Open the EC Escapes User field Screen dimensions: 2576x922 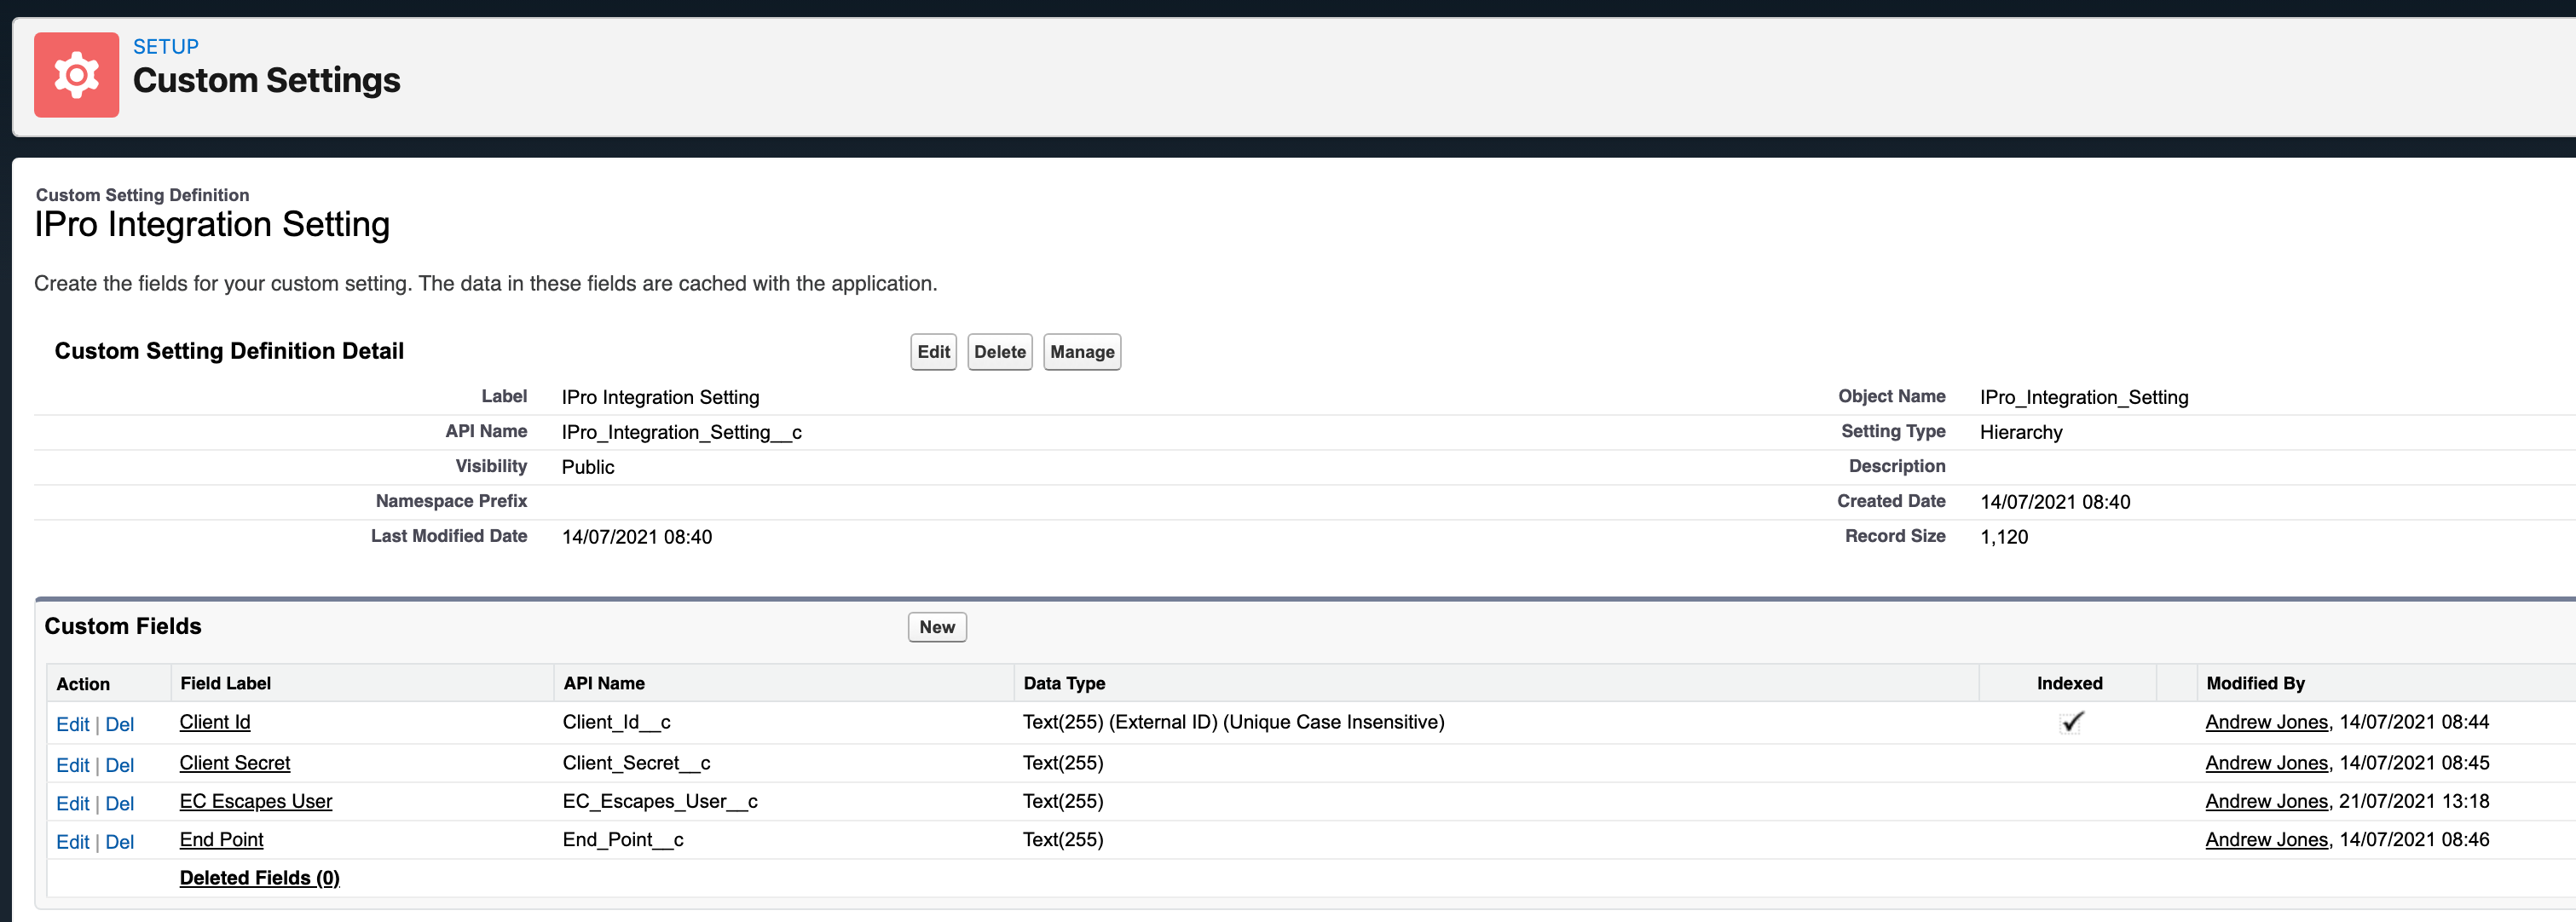coord(256,801)
